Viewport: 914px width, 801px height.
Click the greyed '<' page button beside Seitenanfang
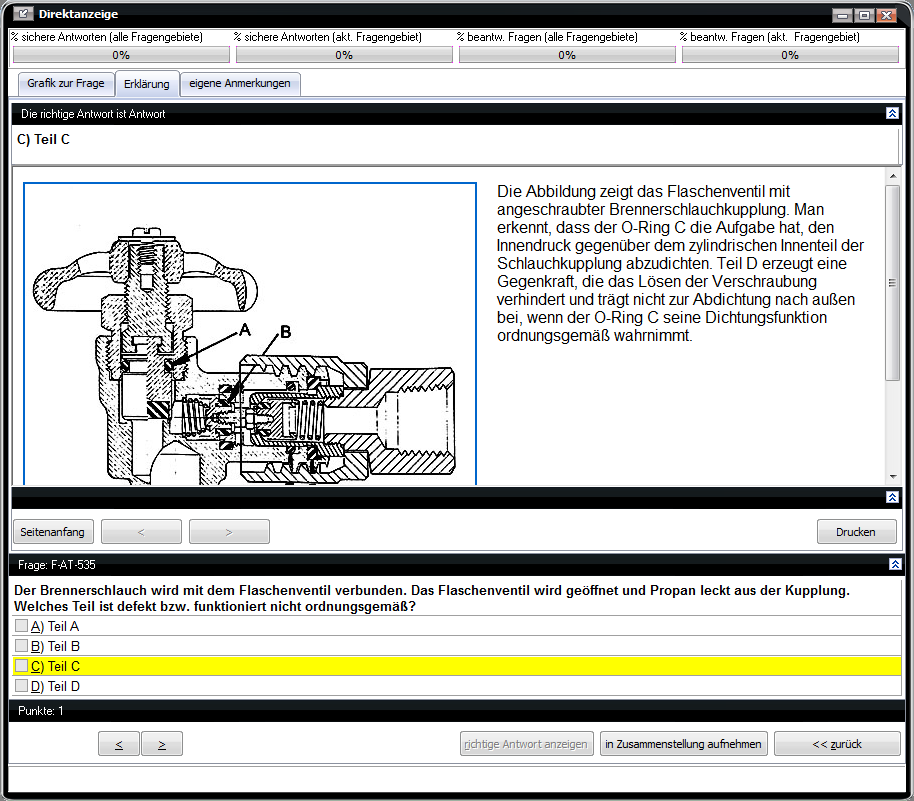coord(141,532)
